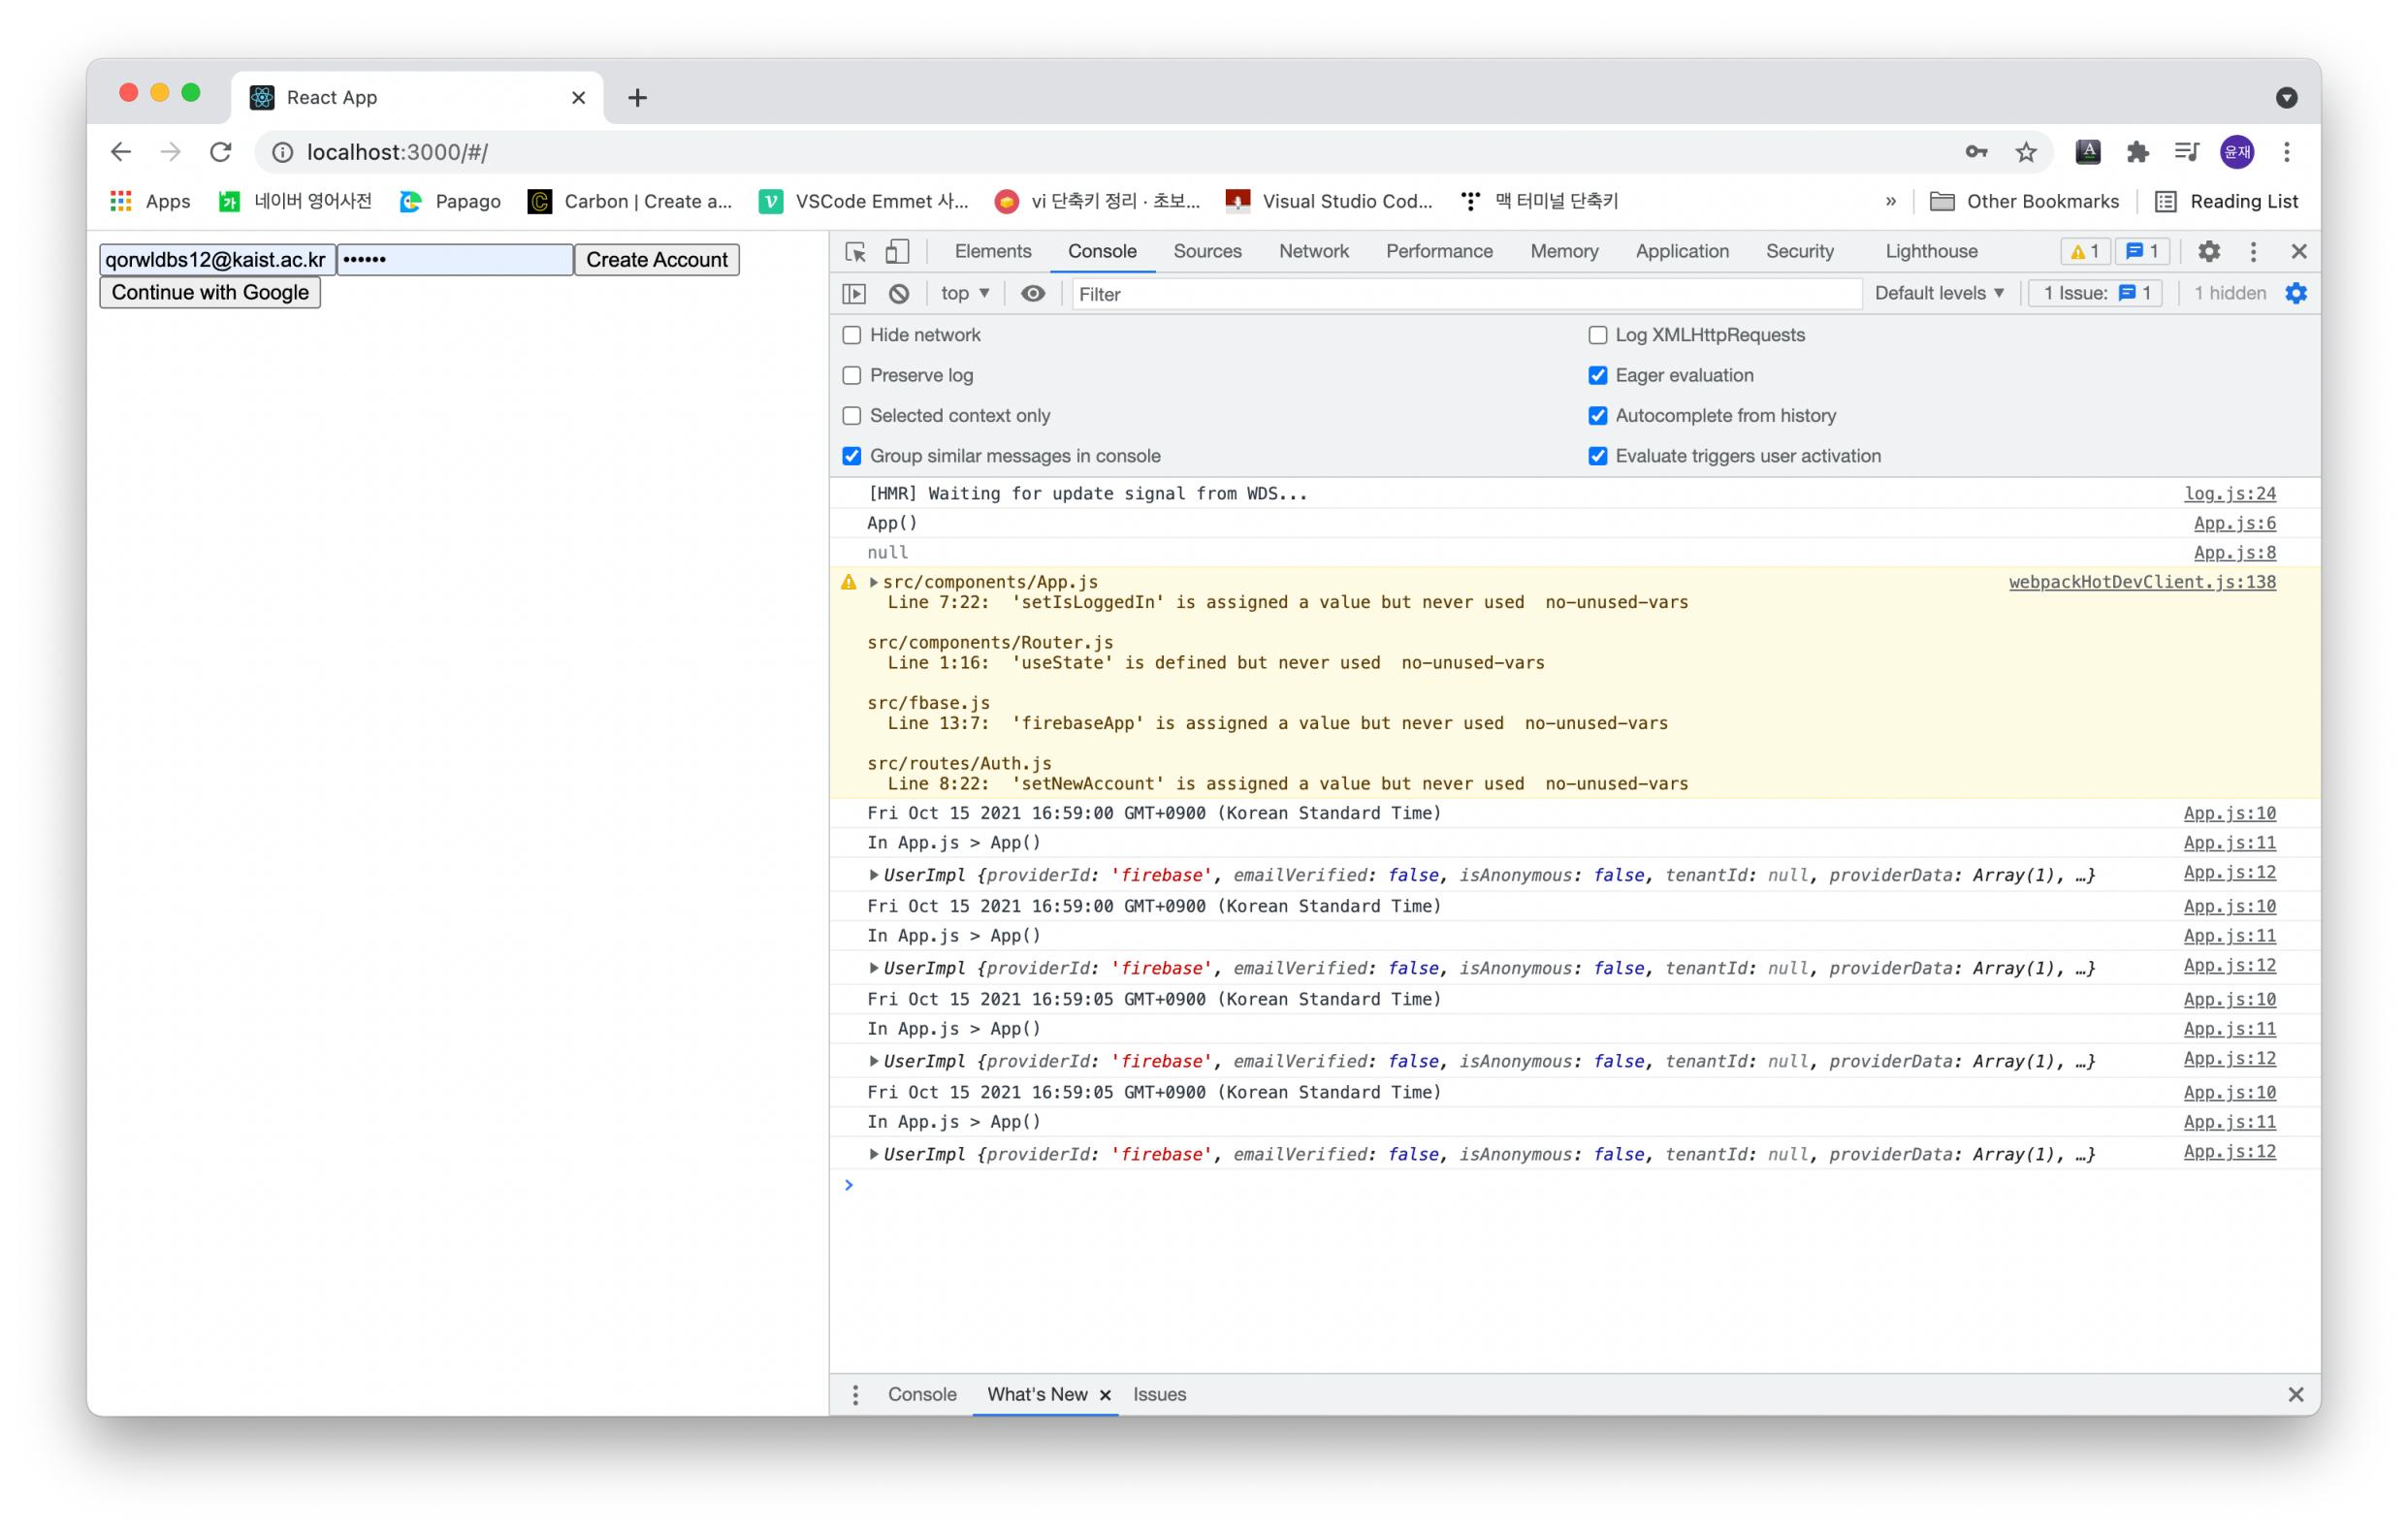Toggle the device toolbar icon
The height and width of the screenshot is (1531, 2408).
(897, 252)
